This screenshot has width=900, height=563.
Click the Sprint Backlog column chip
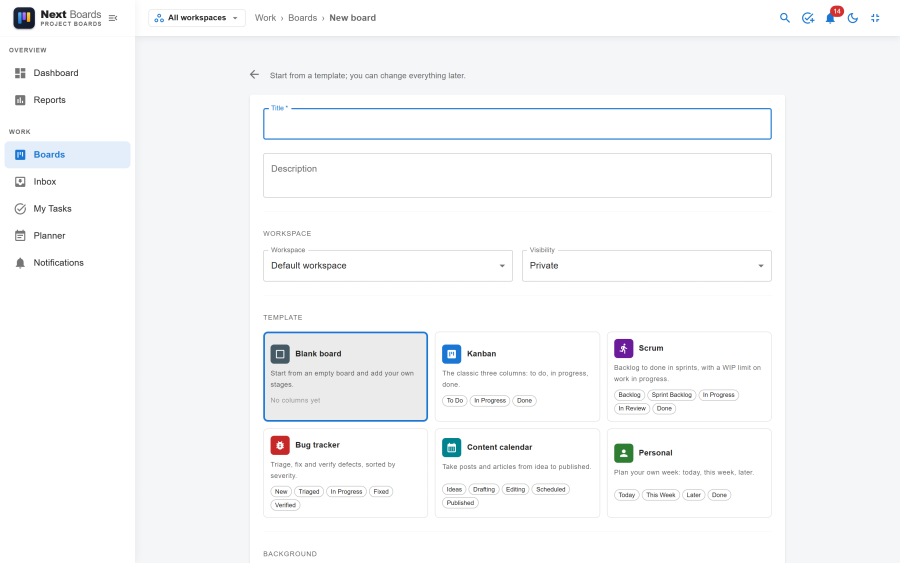pyautogui.click(x=672, y=395)
